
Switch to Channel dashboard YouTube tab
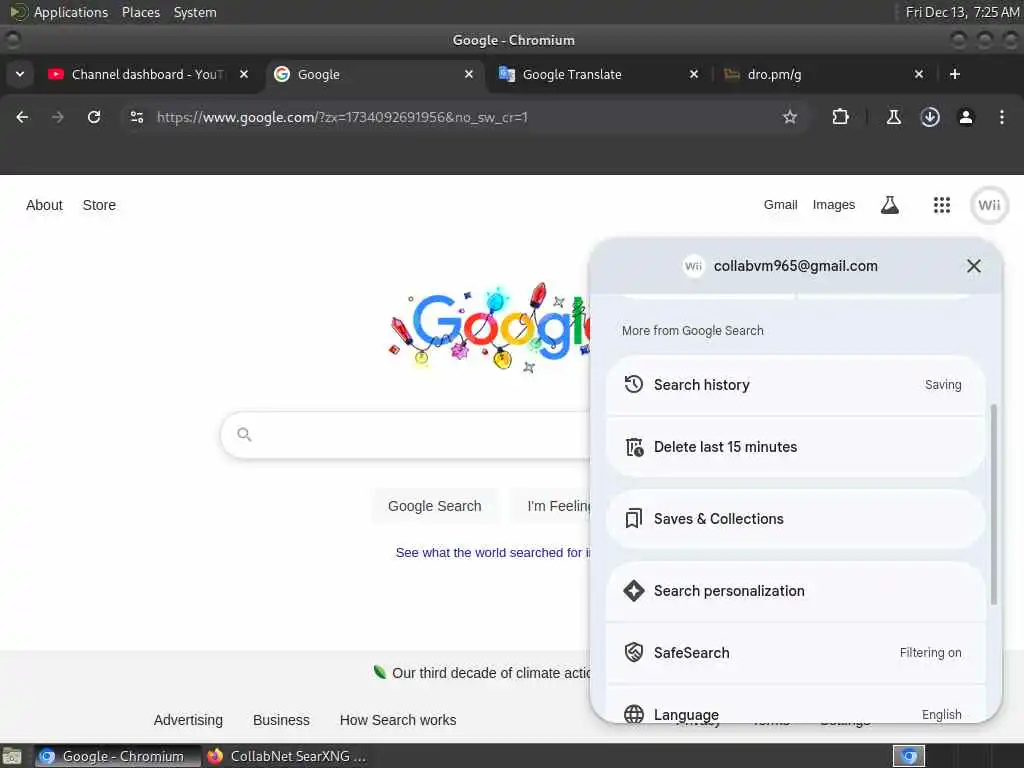click(148, 74)
